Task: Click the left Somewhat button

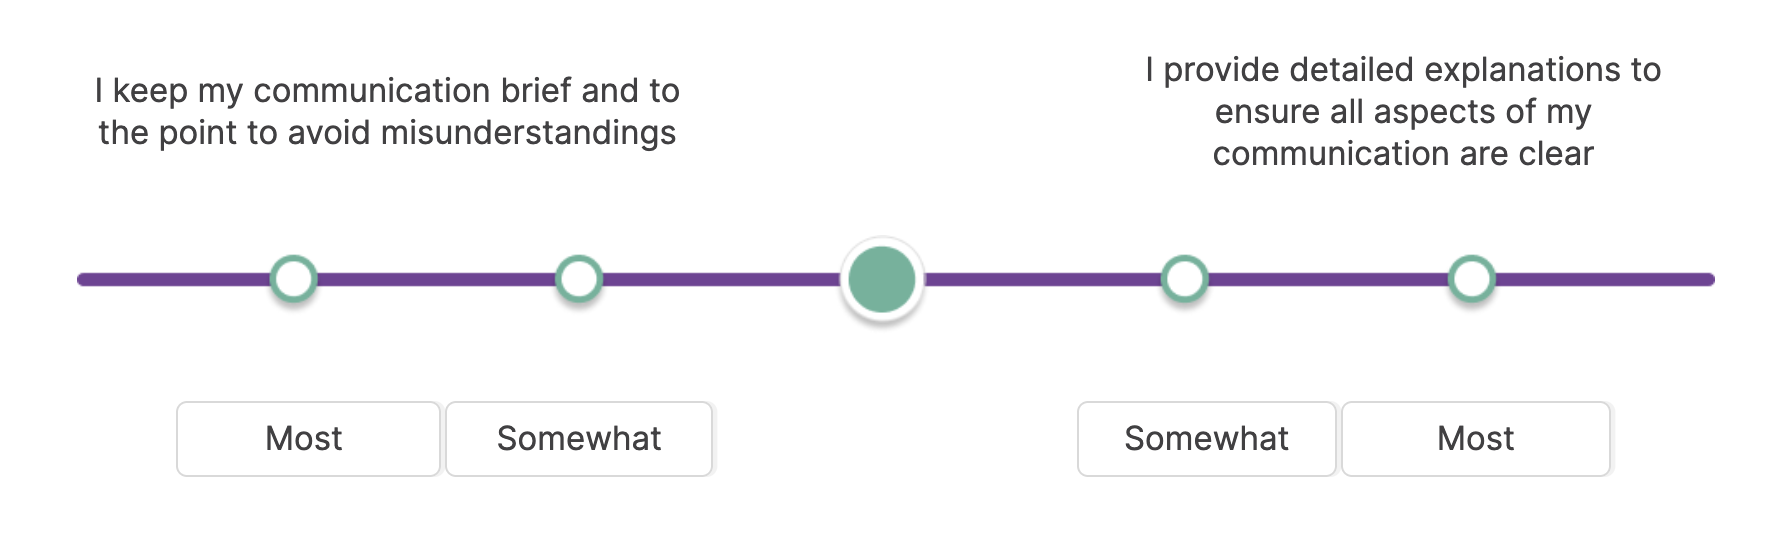Action: [579, 439]
